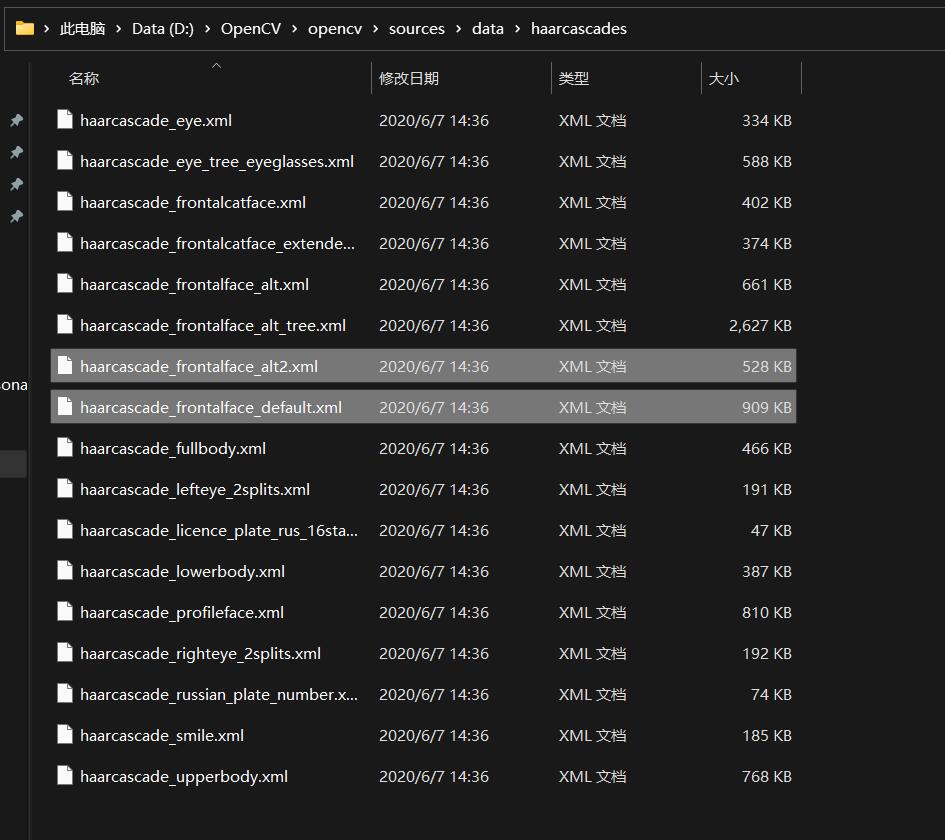This screenshot has width=945, height=840.
Task: Select haarcascade_righteye_2splits.xml file name
Action: point(200,653)
